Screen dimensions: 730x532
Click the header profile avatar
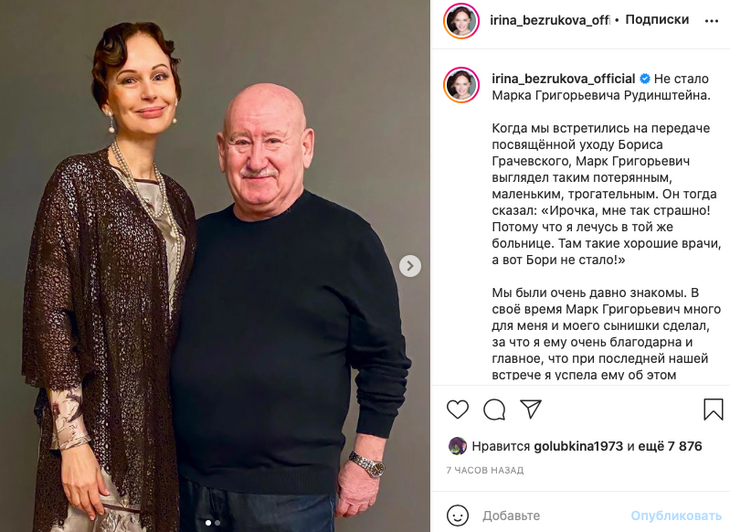[461, 20]
